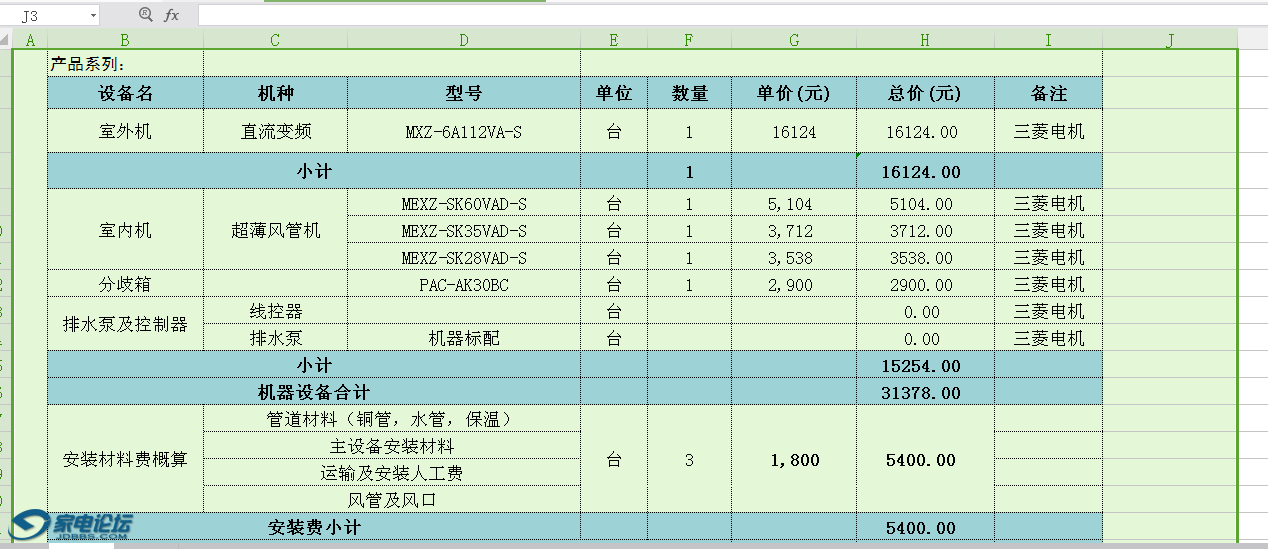Click the 安装费小计 row label
The image size is (1268, 549).
[314, 527]
